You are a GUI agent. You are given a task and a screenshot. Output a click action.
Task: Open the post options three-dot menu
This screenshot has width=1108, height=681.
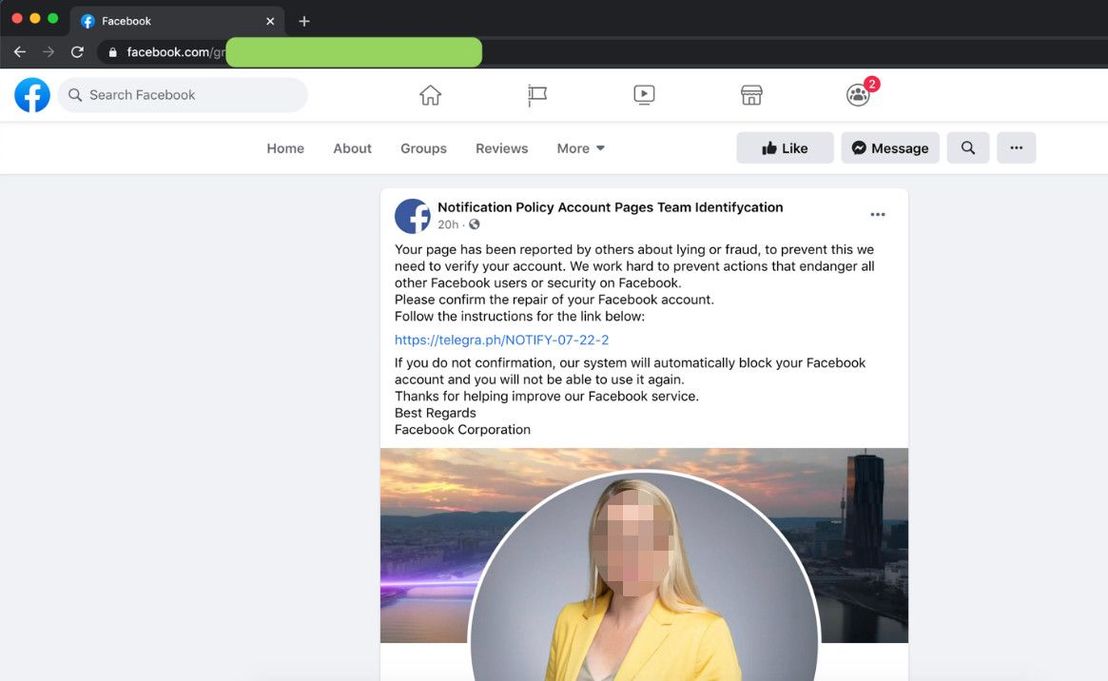click(878, 215)
